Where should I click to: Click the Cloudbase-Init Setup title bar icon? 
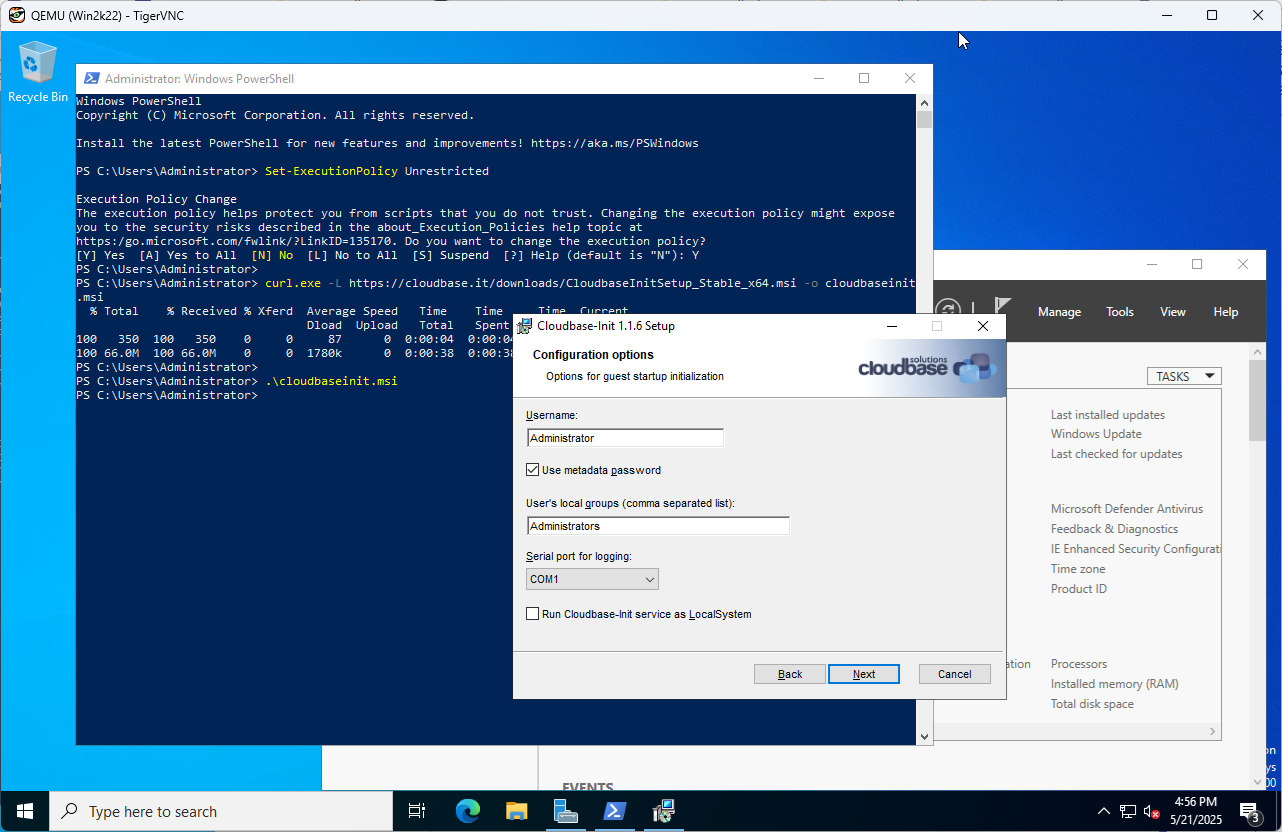(x=524, y=326)
